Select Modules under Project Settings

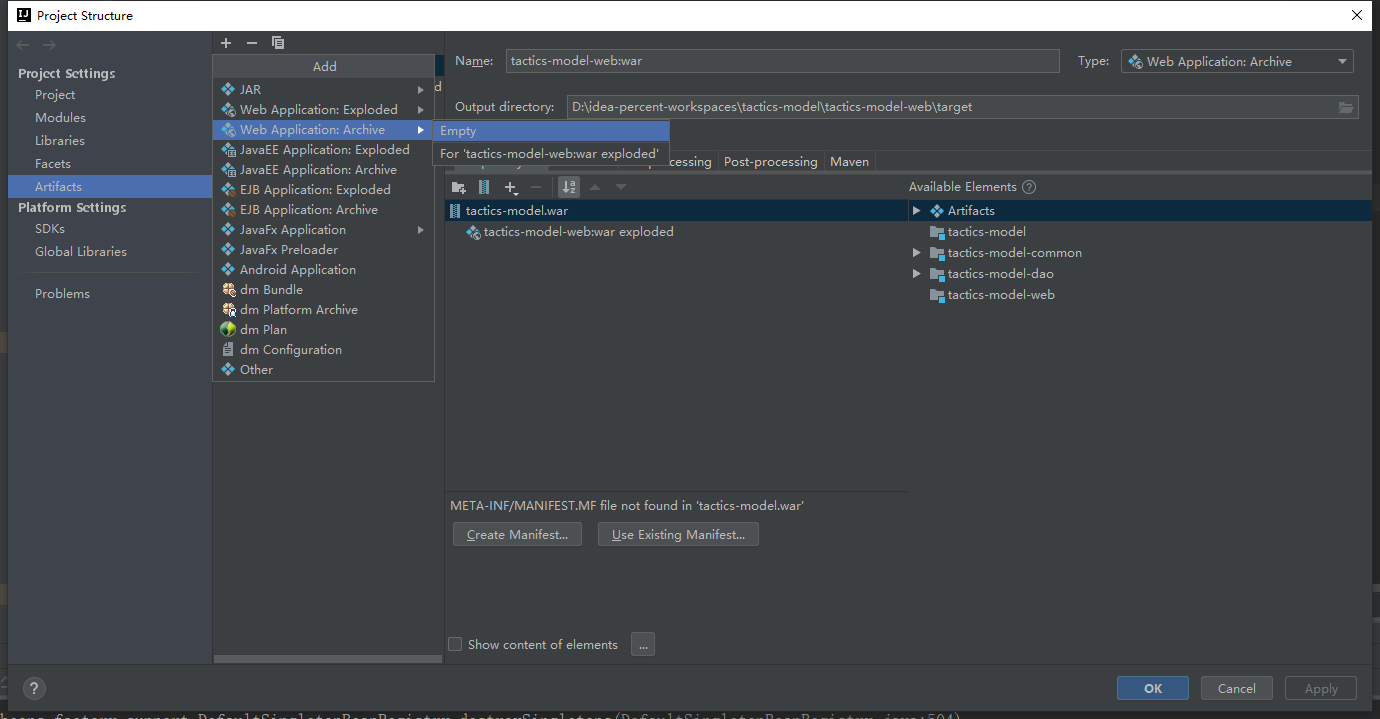click(x=60, y=118)
